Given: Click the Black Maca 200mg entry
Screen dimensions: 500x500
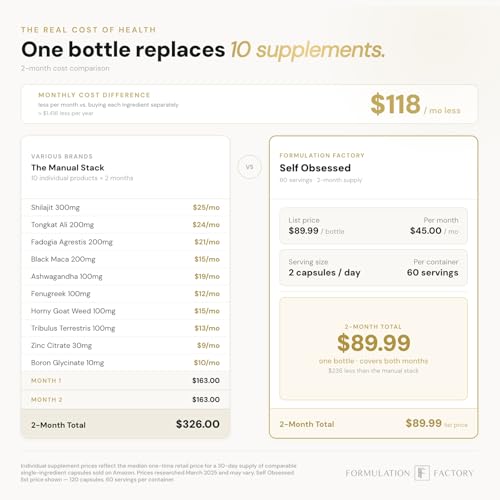Looking at the screenshot, I should 126,259.
